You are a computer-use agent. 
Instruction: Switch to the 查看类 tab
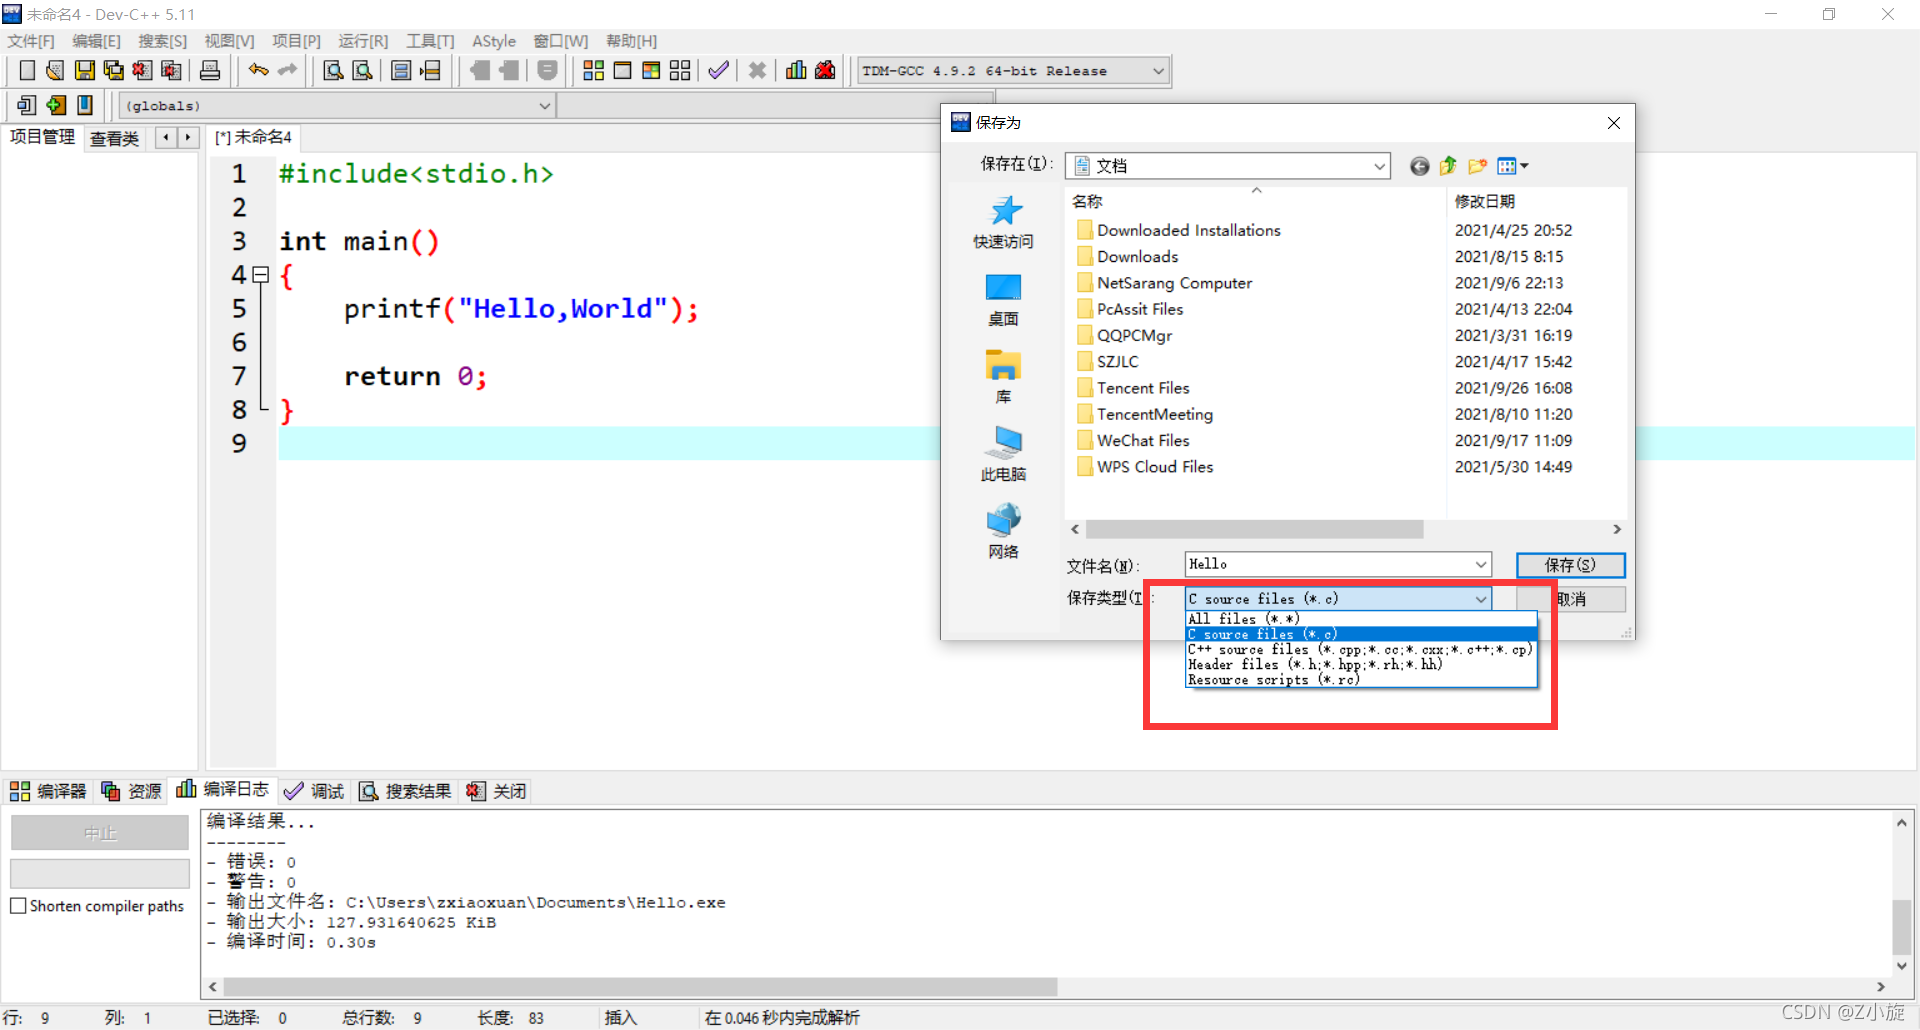click(114, 138)
